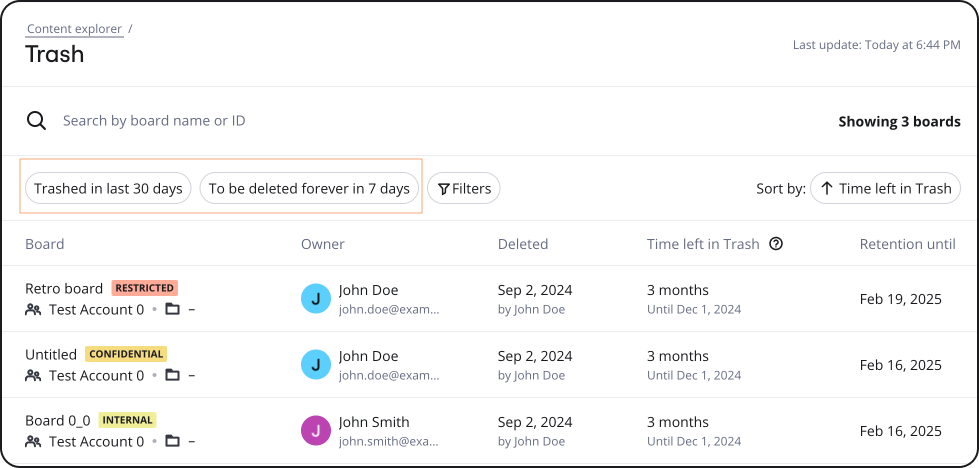Open the Retro board entry
979x468 pixels.
click(x=64, y=288)
